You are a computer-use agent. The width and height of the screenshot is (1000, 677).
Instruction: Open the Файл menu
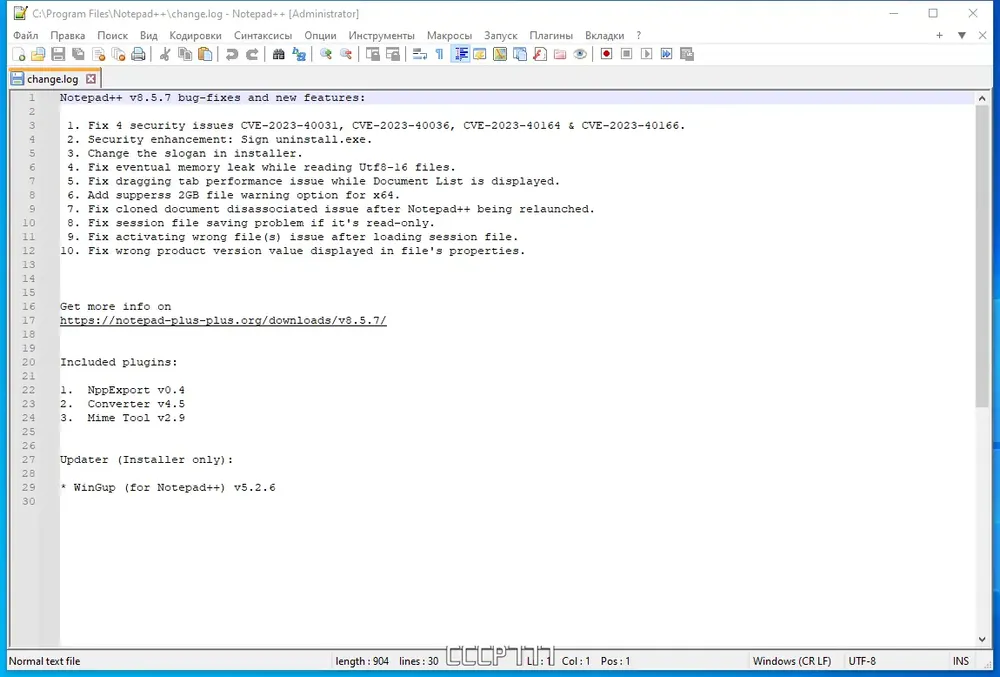(26, 36)
